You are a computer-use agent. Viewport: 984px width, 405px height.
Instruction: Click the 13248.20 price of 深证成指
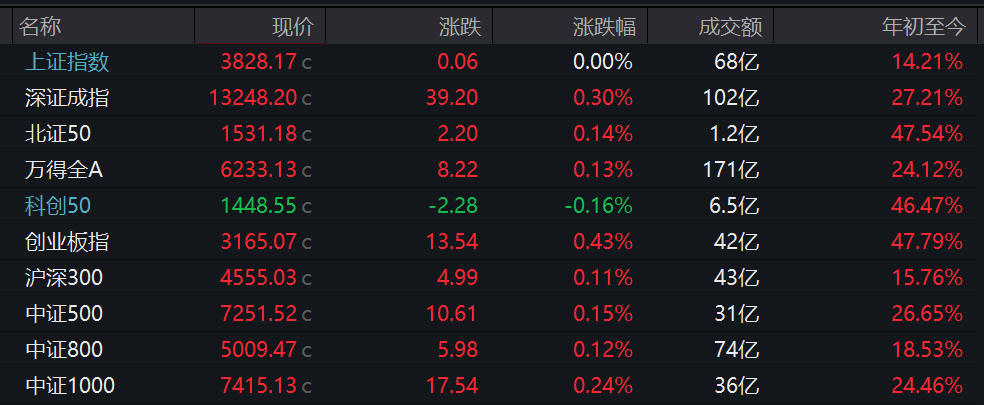[x=253, y=98]
